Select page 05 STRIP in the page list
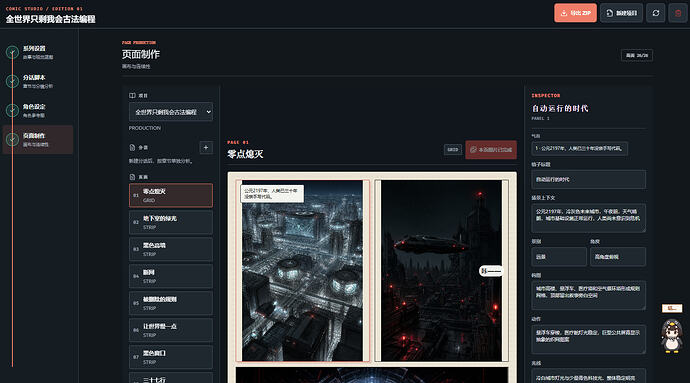 (x=171, y=303)
